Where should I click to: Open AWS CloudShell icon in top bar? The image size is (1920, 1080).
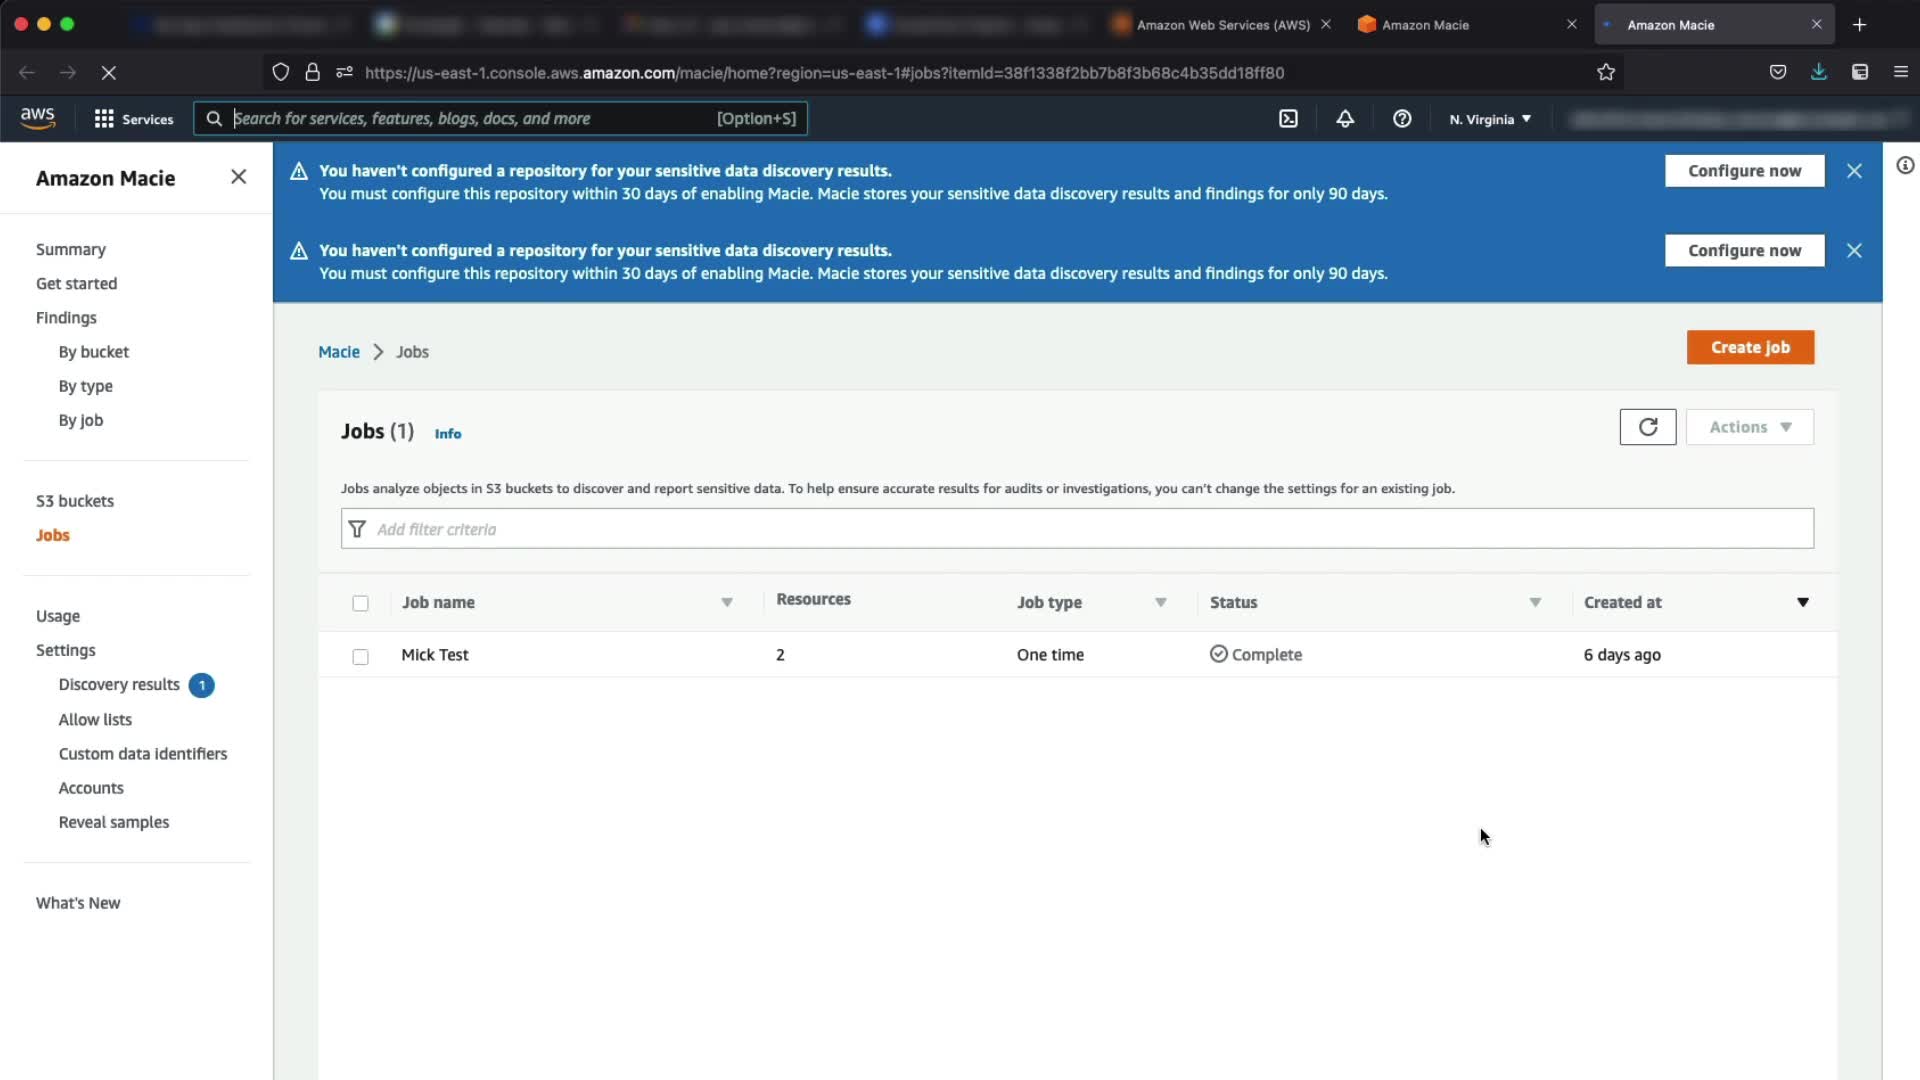point(1288,119)
